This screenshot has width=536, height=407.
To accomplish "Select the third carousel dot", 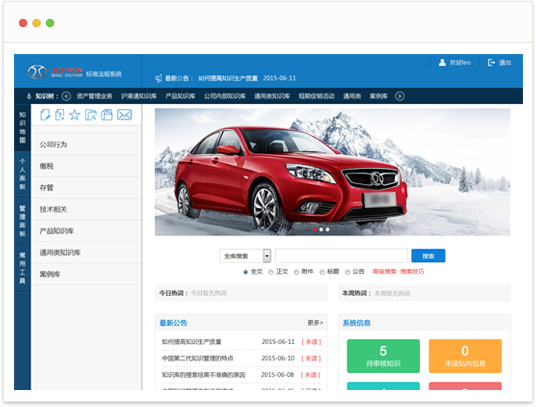I will (327, 230).
